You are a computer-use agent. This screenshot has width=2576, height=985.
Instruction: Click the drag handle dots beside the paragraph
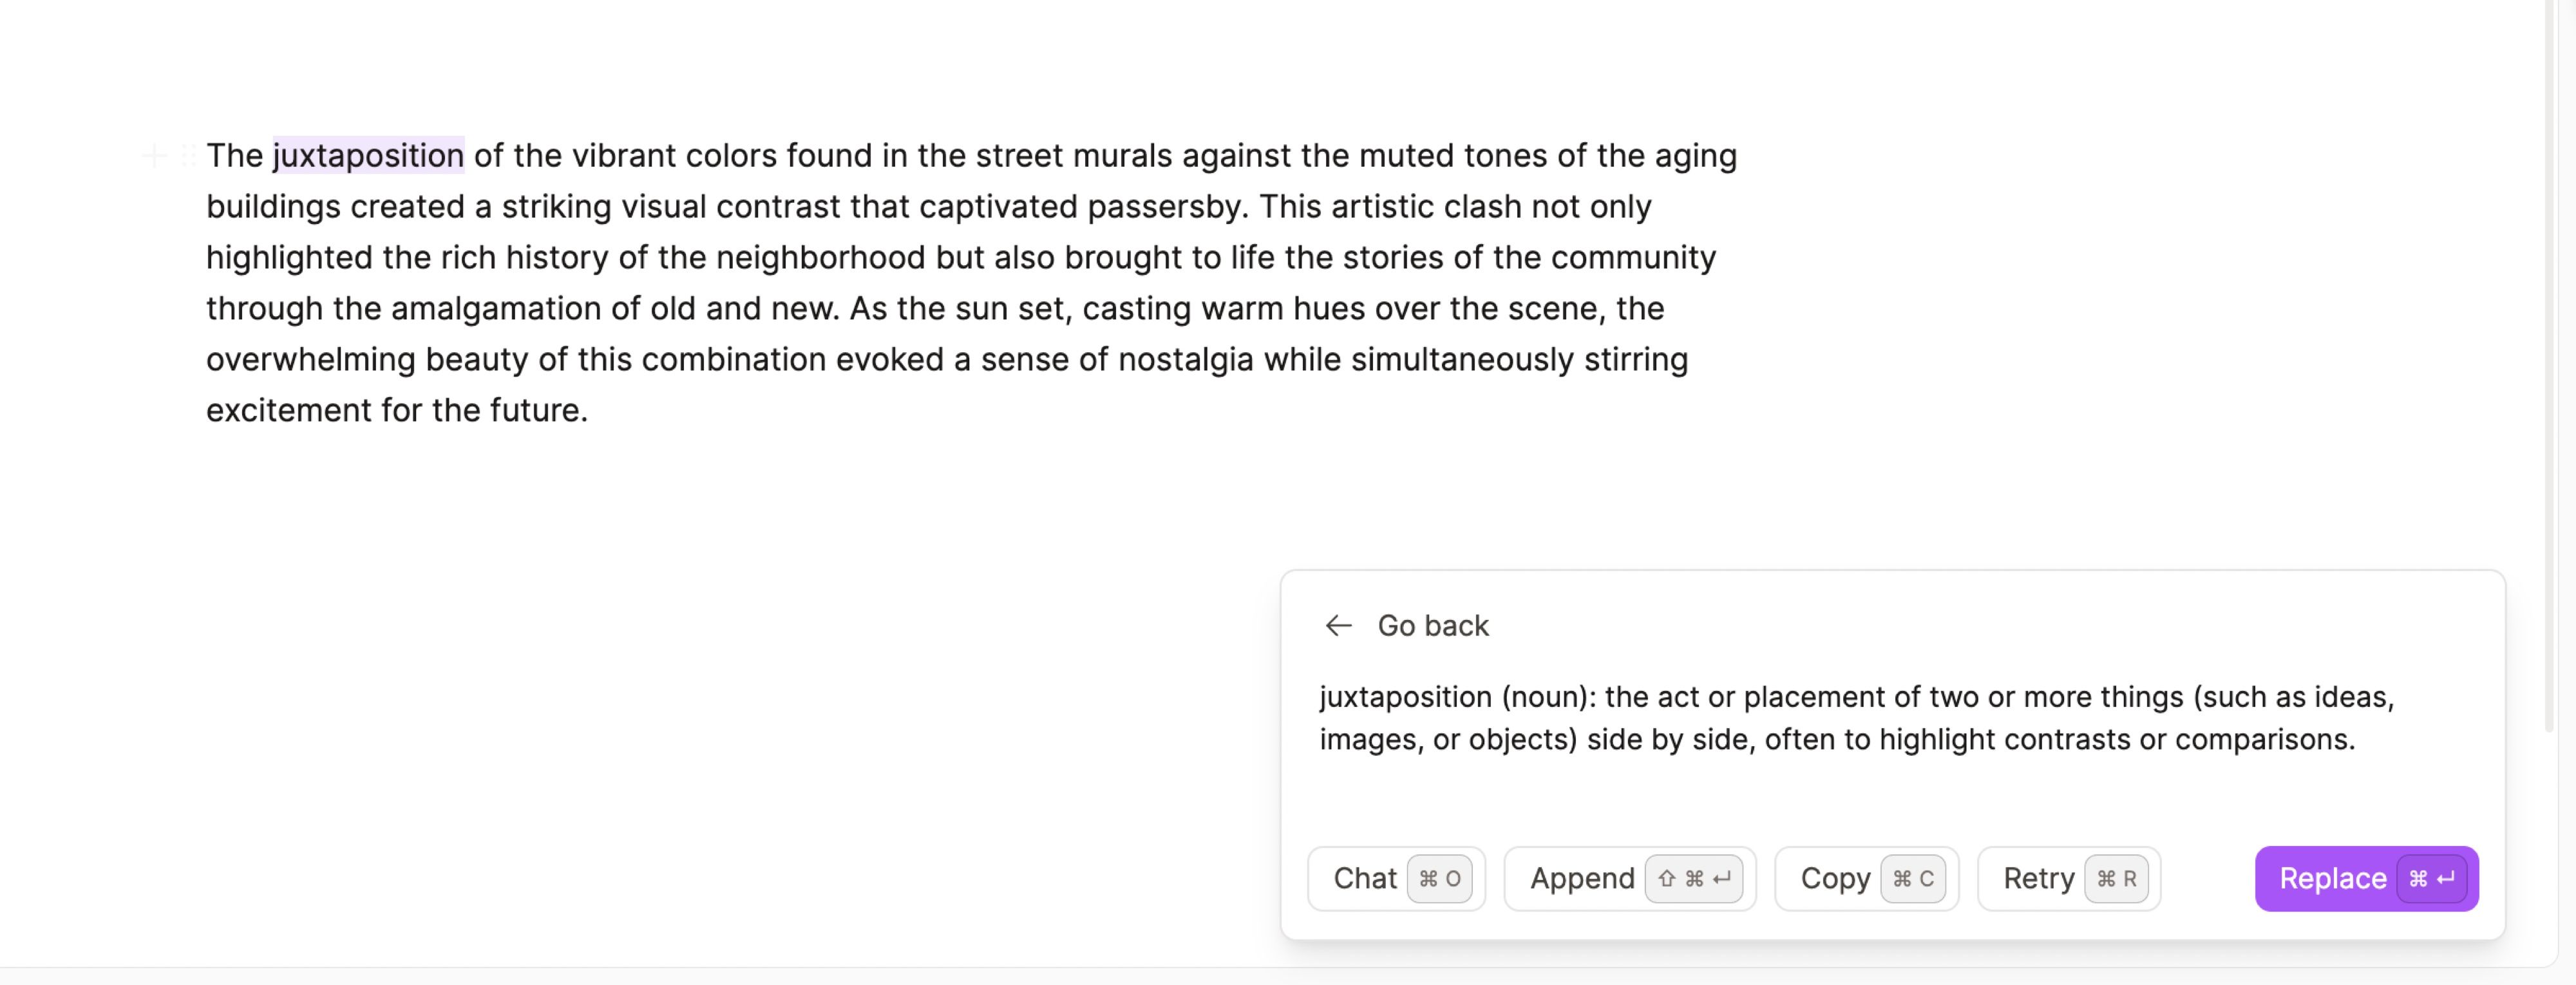(188, 156)
